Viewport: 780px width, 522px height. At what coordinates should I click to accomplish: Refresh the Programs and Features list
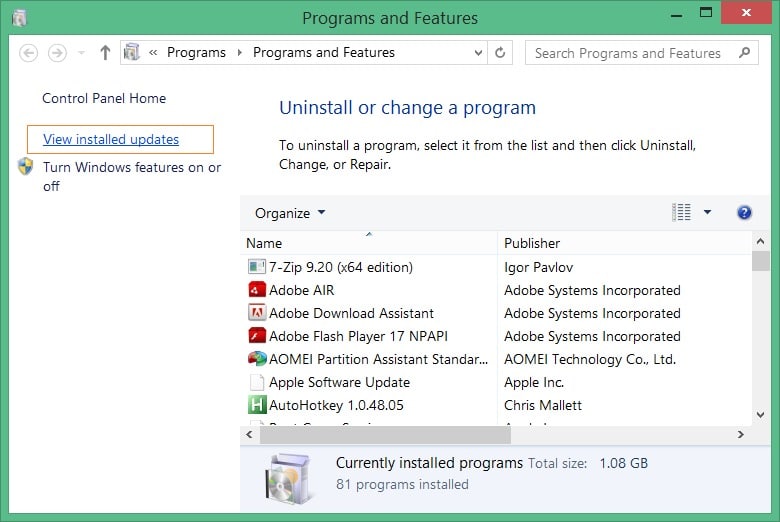pyautogui.click(x=500, y=53)
